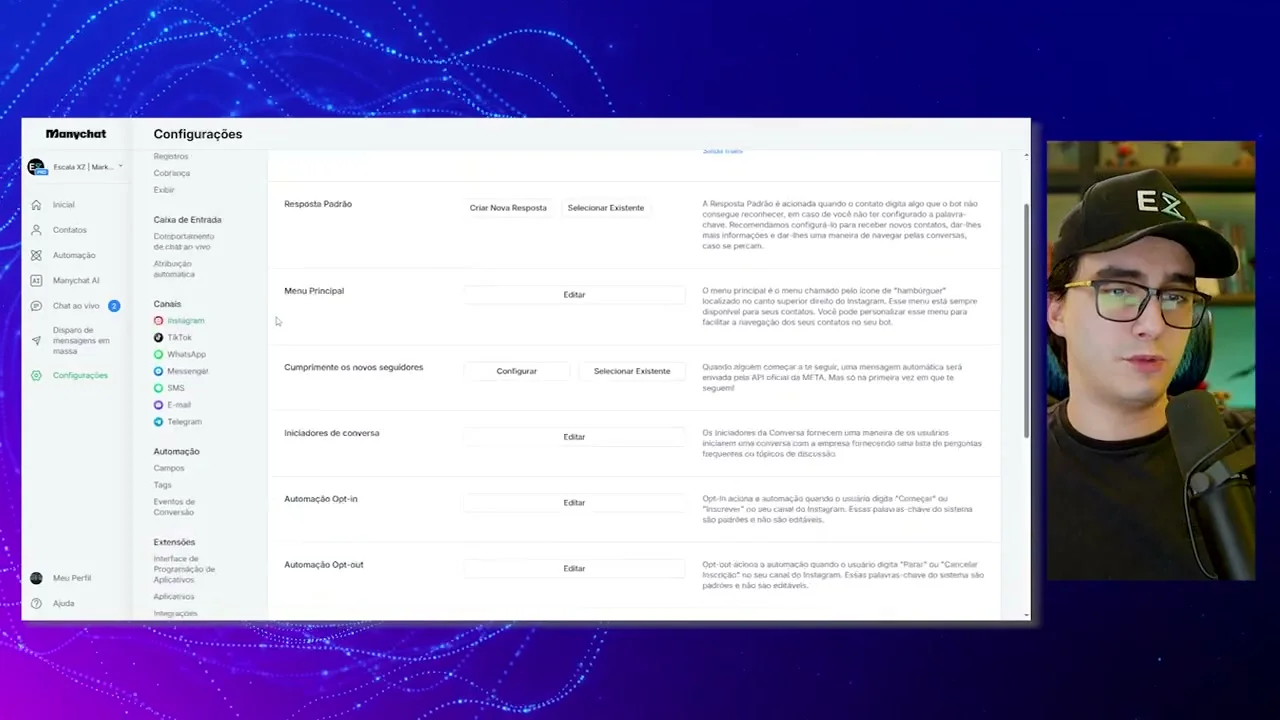Image resolution: width=1280 pixels, height=720 pixels.
Task: Go to Inicial in the sidebar
Action: coord(64,205)
